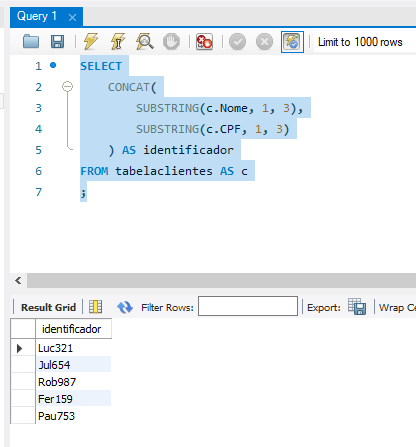Viewport: 416px width, 447px height.
Task: Click the horizontal scrollbar left arrow
Action: point(18,281)
